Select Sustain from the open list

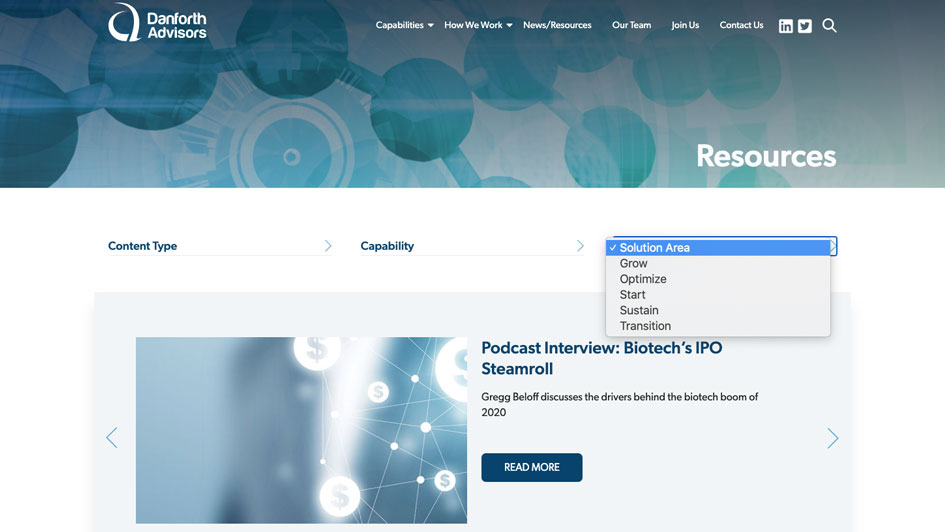tap(639, 310)
